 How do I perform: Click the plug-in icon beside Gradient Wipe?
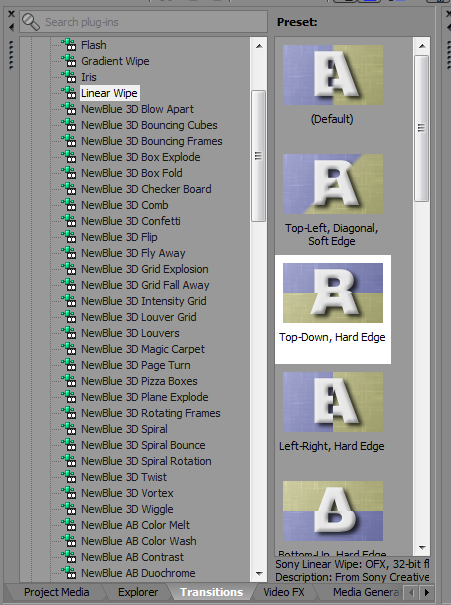coord(69,61)
